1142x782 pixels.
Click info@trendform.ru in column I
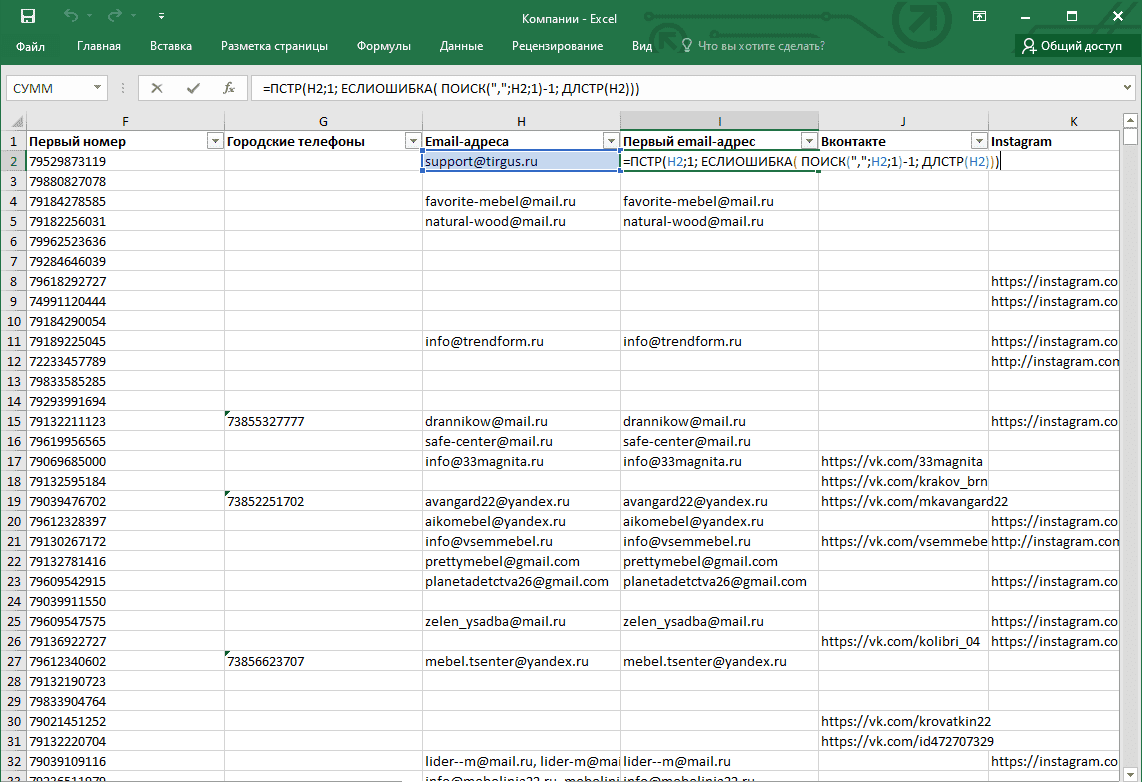[x=720, y=341]
